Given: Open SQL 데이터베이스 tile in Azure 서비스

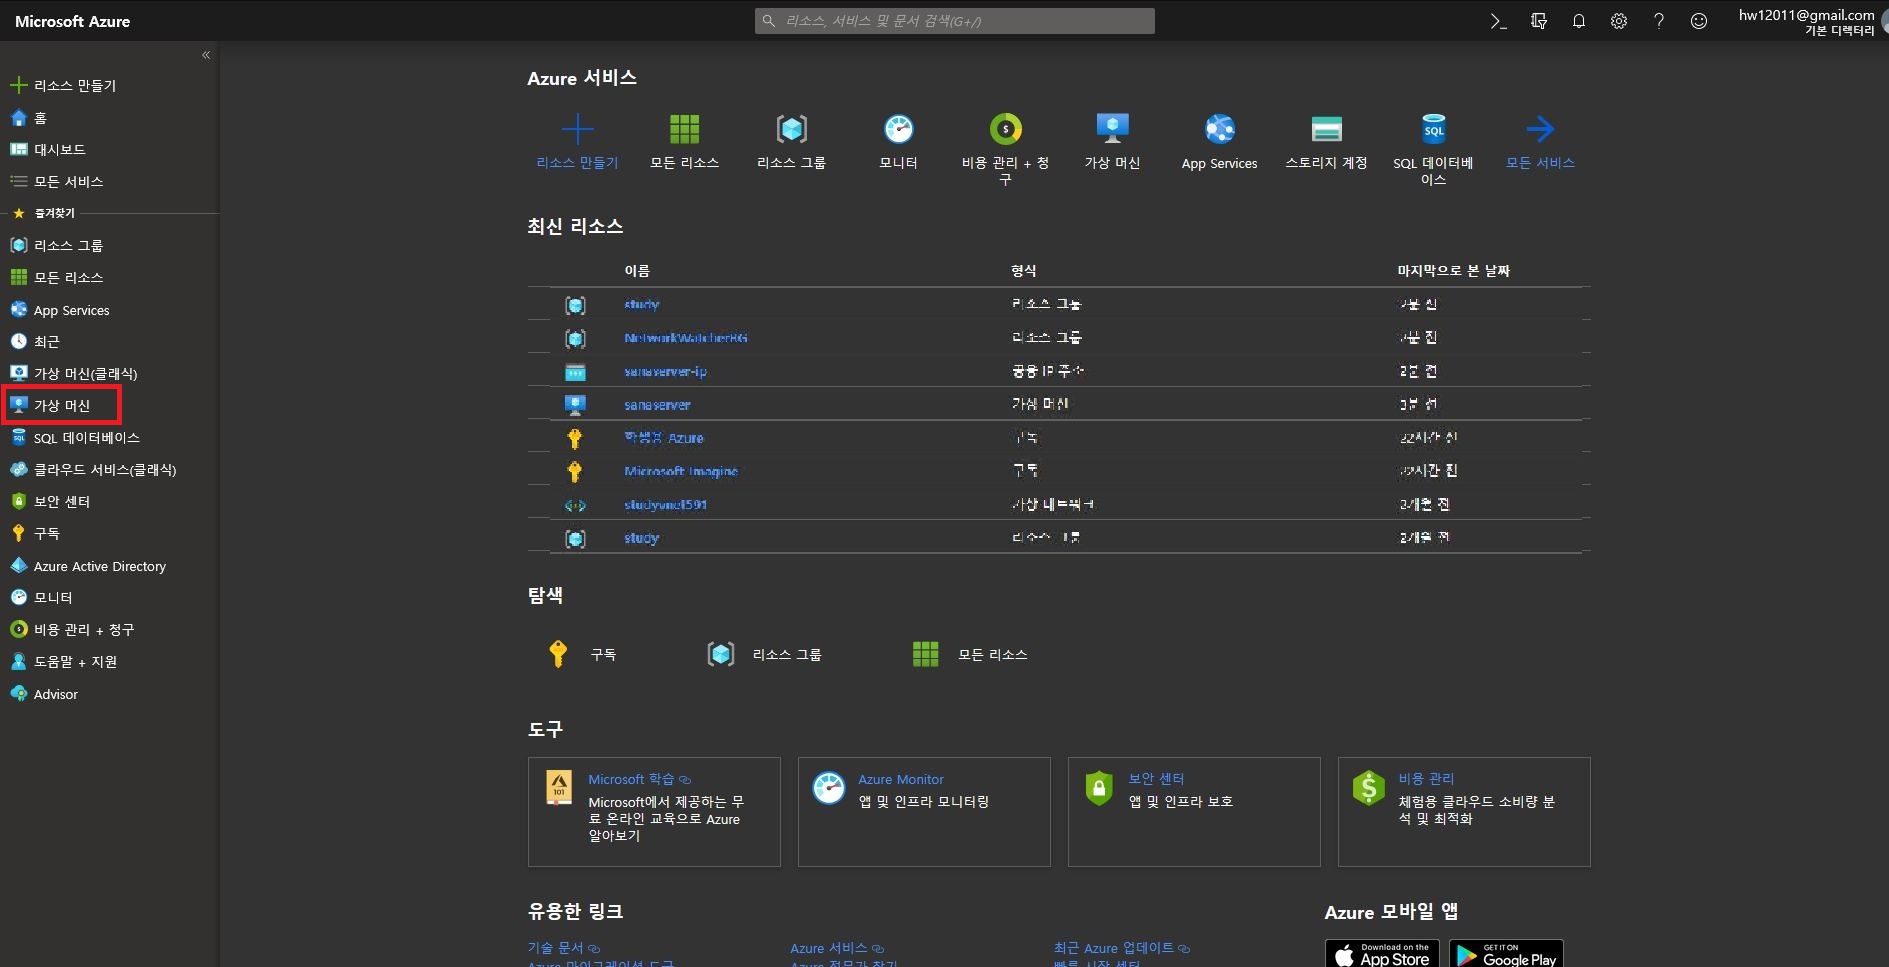Looking at the screenshot, I should coord(1433,149).
